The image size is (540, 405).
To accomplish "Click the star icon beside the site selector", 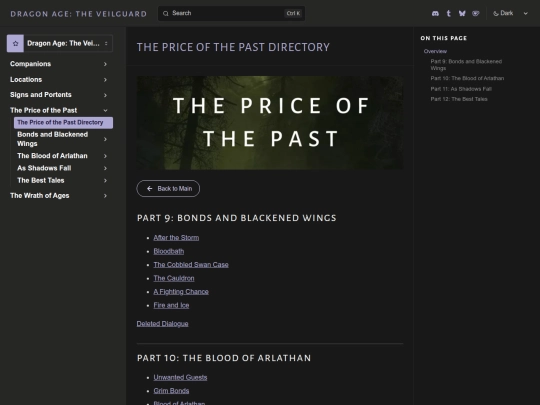I will click(15, 43).
